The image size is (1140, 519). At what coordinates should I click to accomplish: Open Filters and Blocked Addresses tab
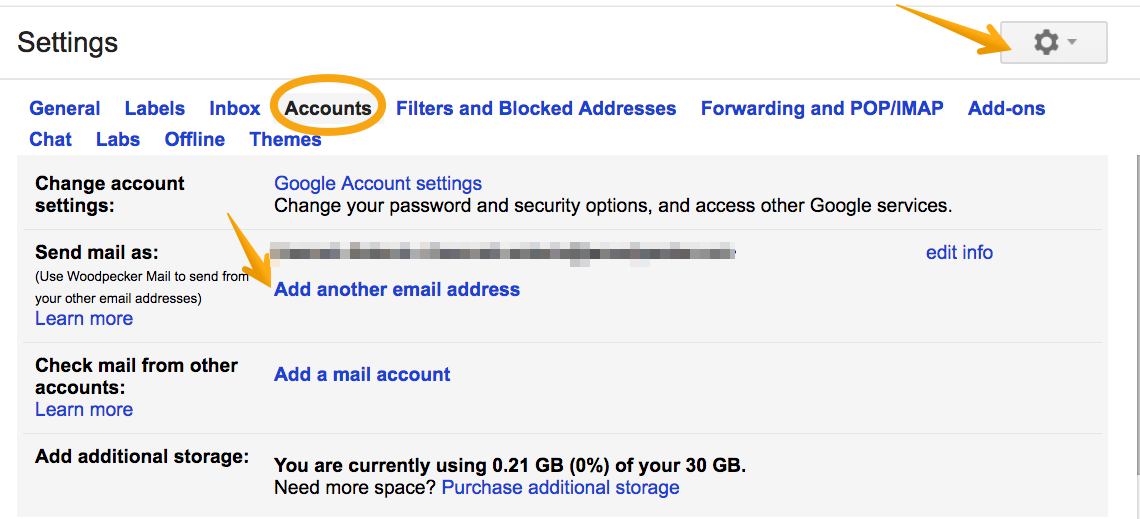click(536, 108)
